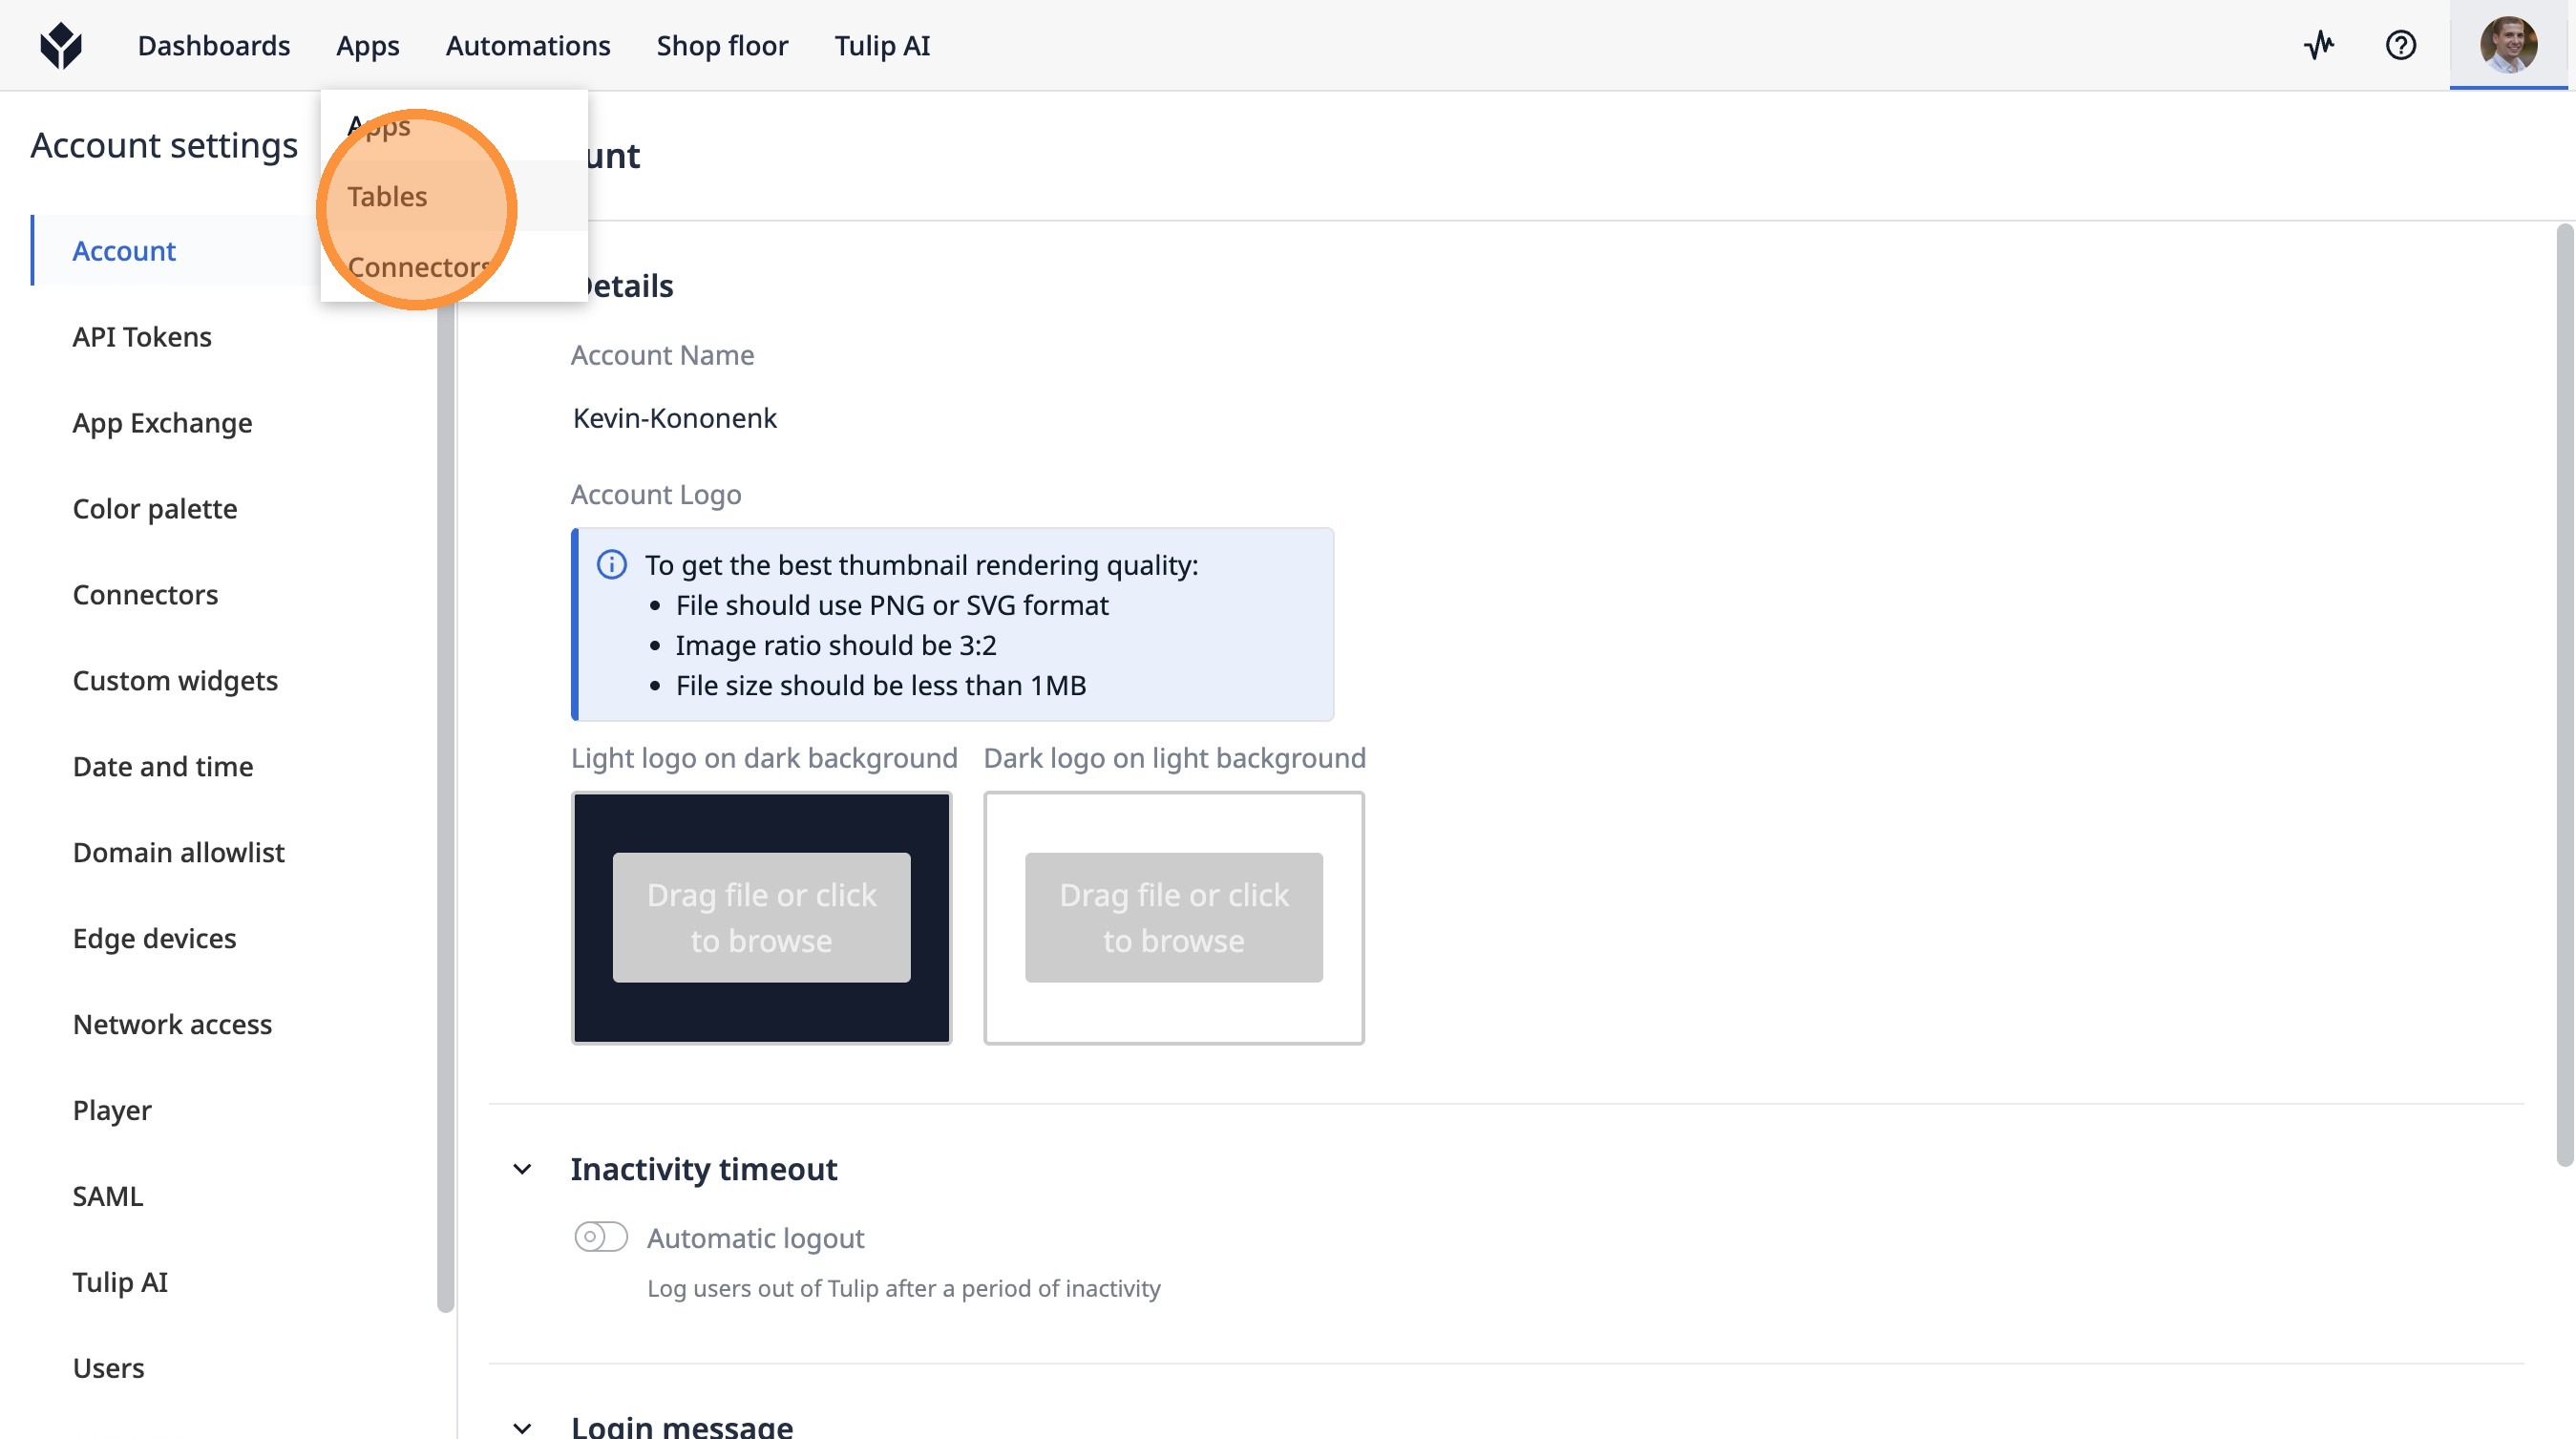Open Color palette settings
Viewport: 2576px width, 1439px height.
[x=154, y=509]
